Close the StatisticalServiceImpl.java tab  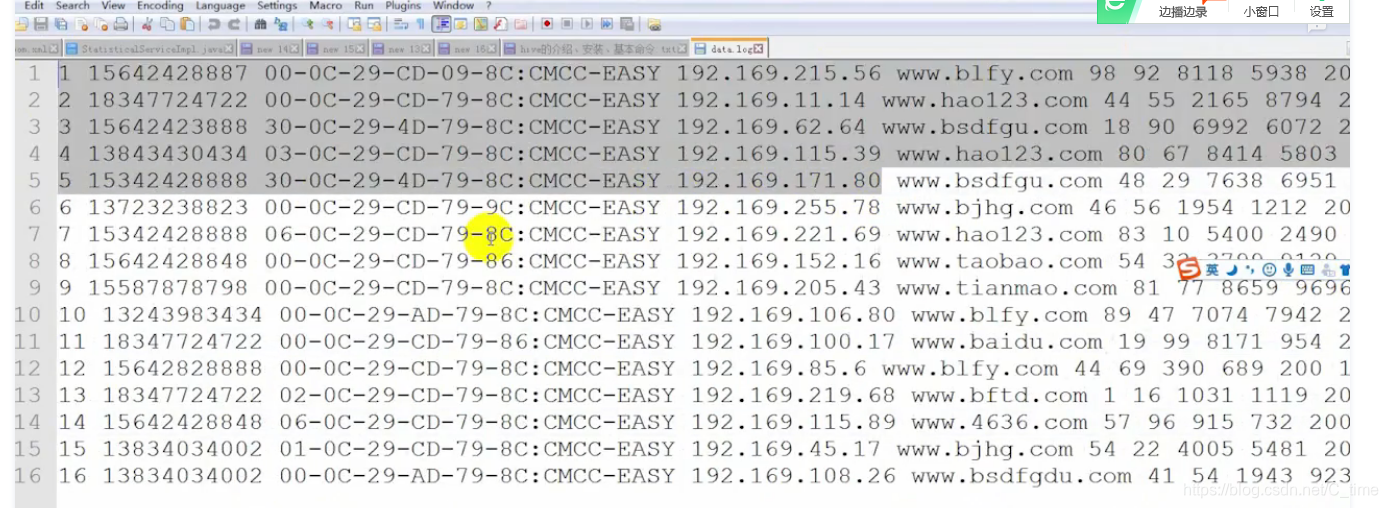click(x=229, y=48)
